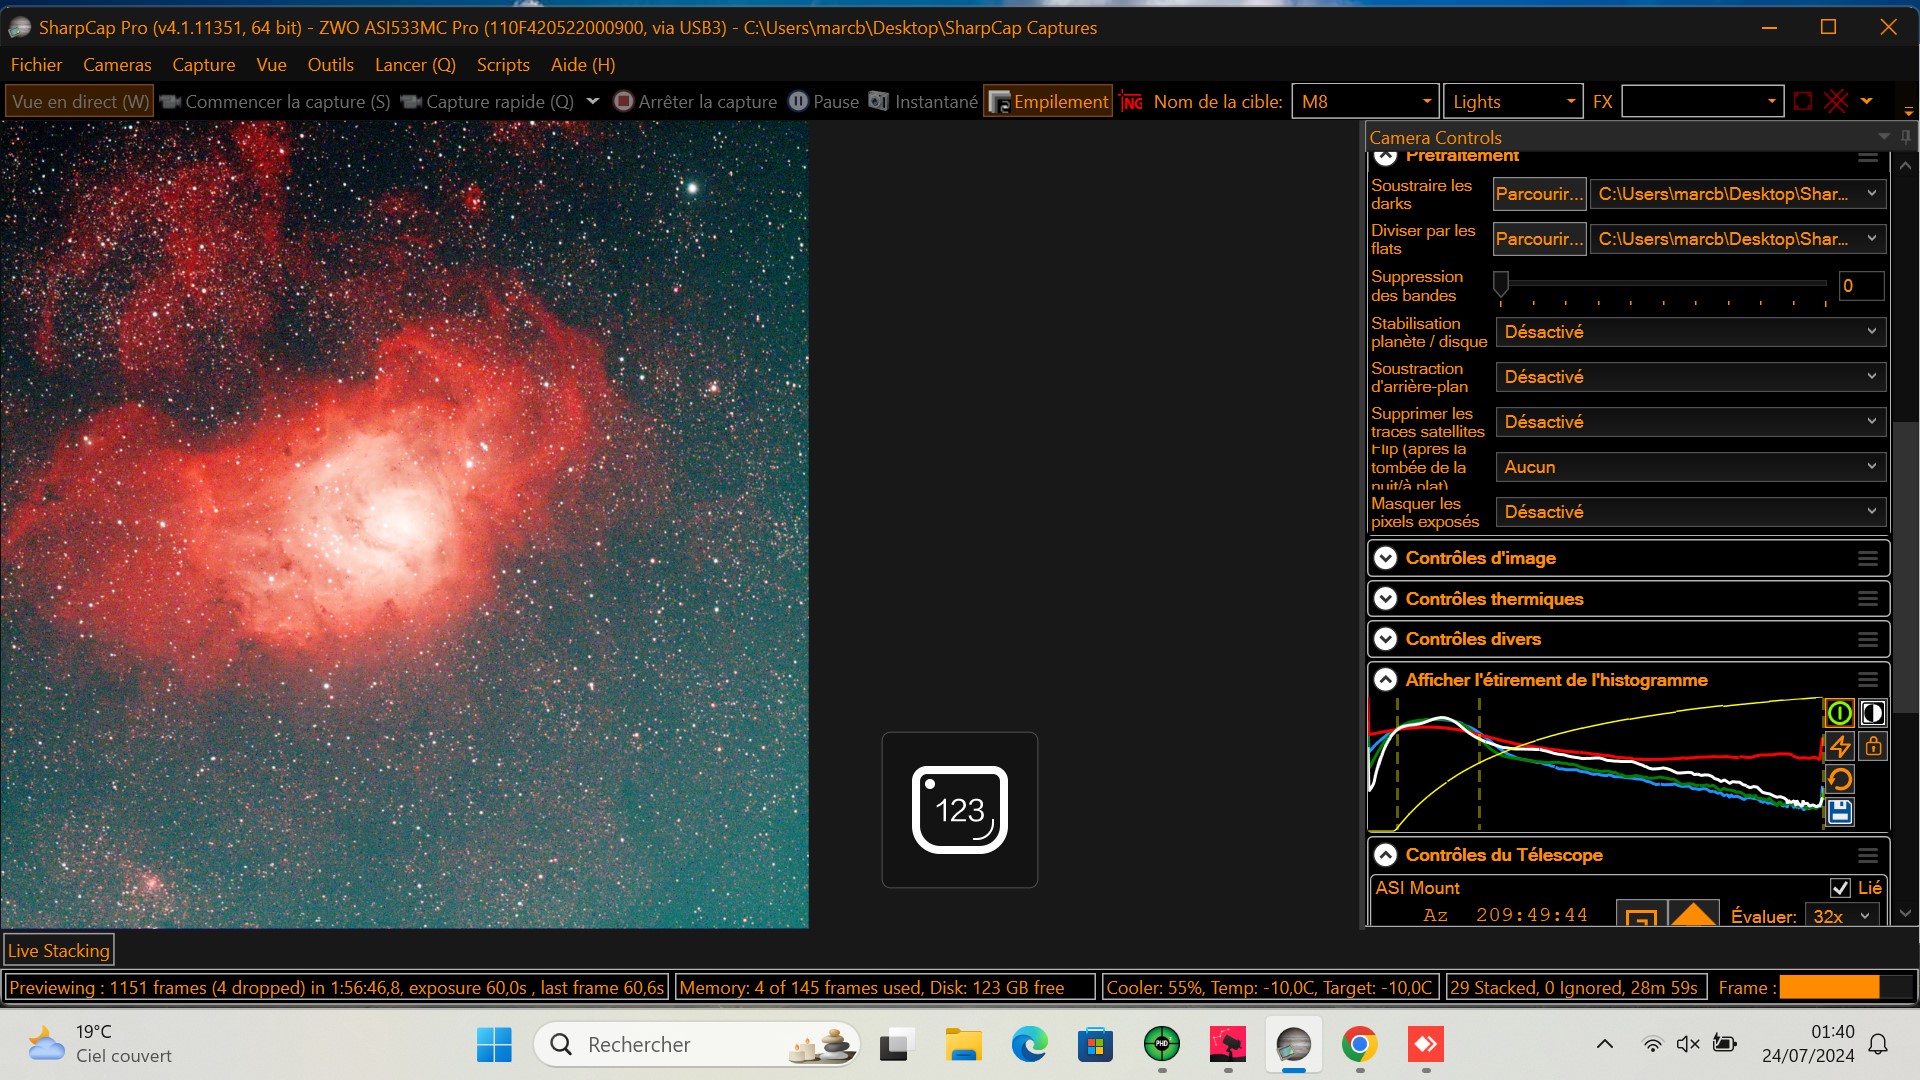This screenshot has height=1080, width=1920.
Task: Open the Évaluer 32x rate dropdown
Action: coord(1842,916)
